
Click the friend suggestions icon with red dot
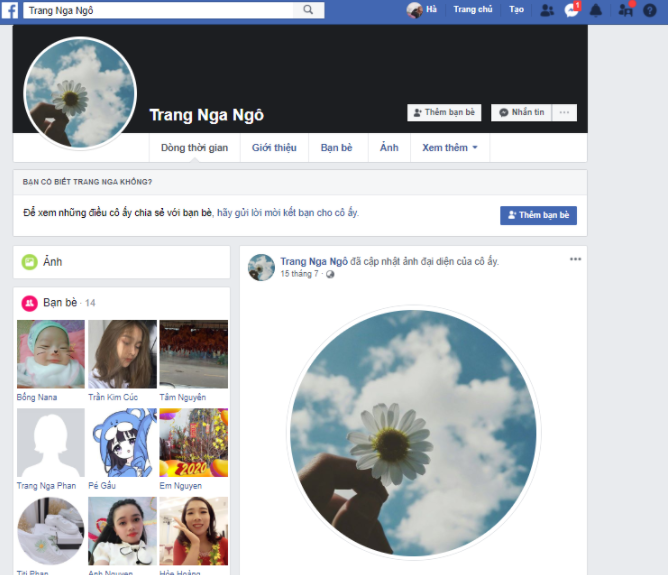(626, 10)
